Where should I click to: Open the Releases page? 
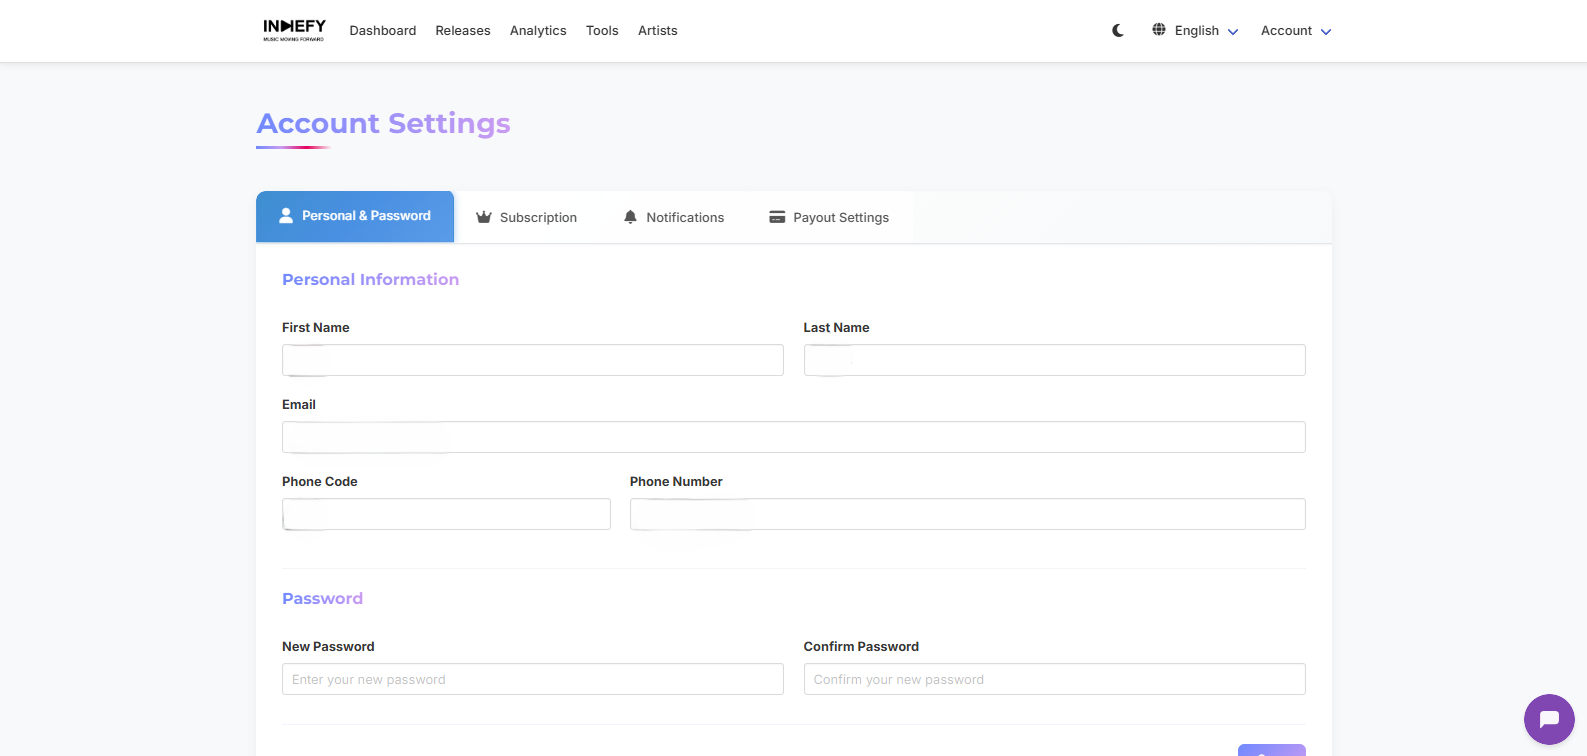coord(463,31)
